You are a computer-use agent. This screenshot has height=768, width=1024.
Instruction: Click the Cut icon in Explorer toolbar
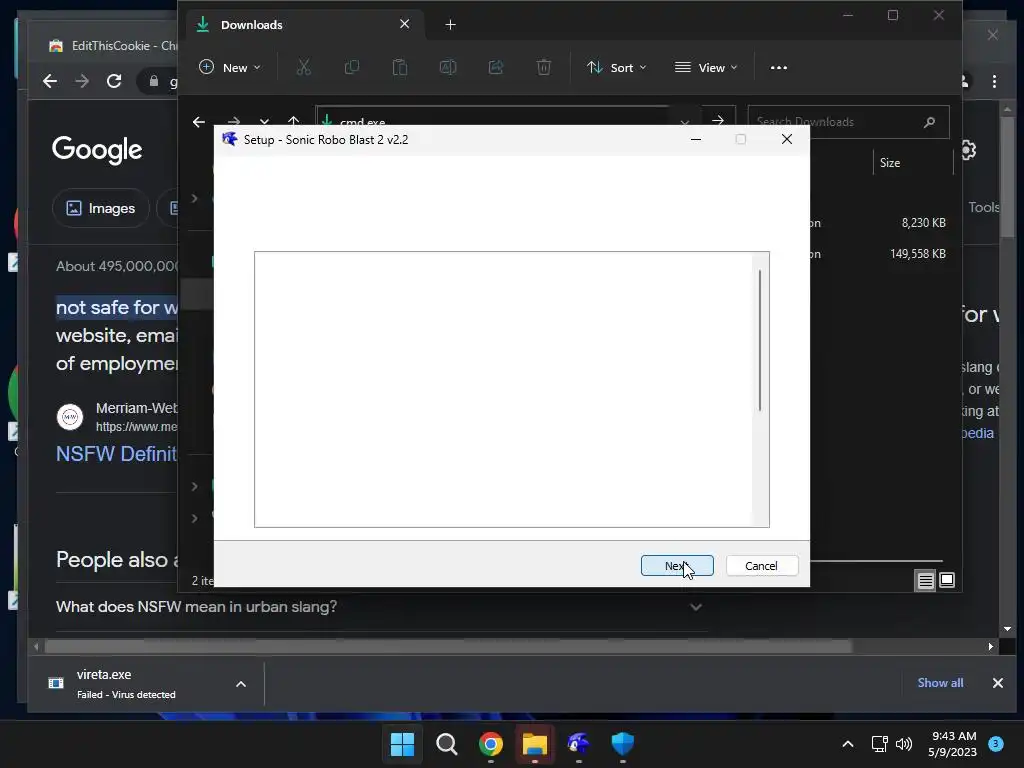coord(304,67)
